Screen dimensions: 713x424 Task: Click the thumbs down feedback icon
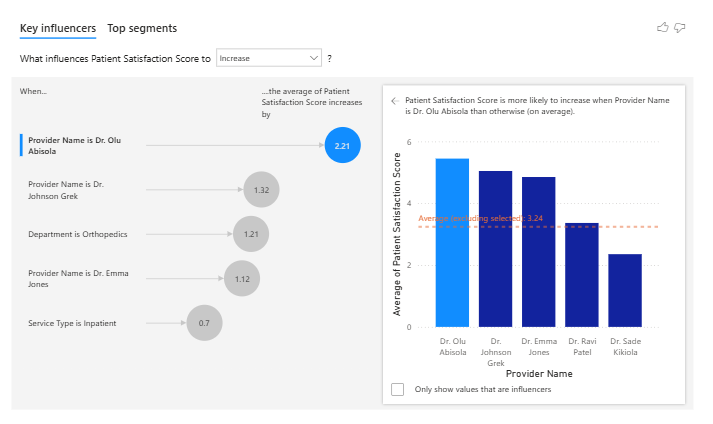point(679,28)
